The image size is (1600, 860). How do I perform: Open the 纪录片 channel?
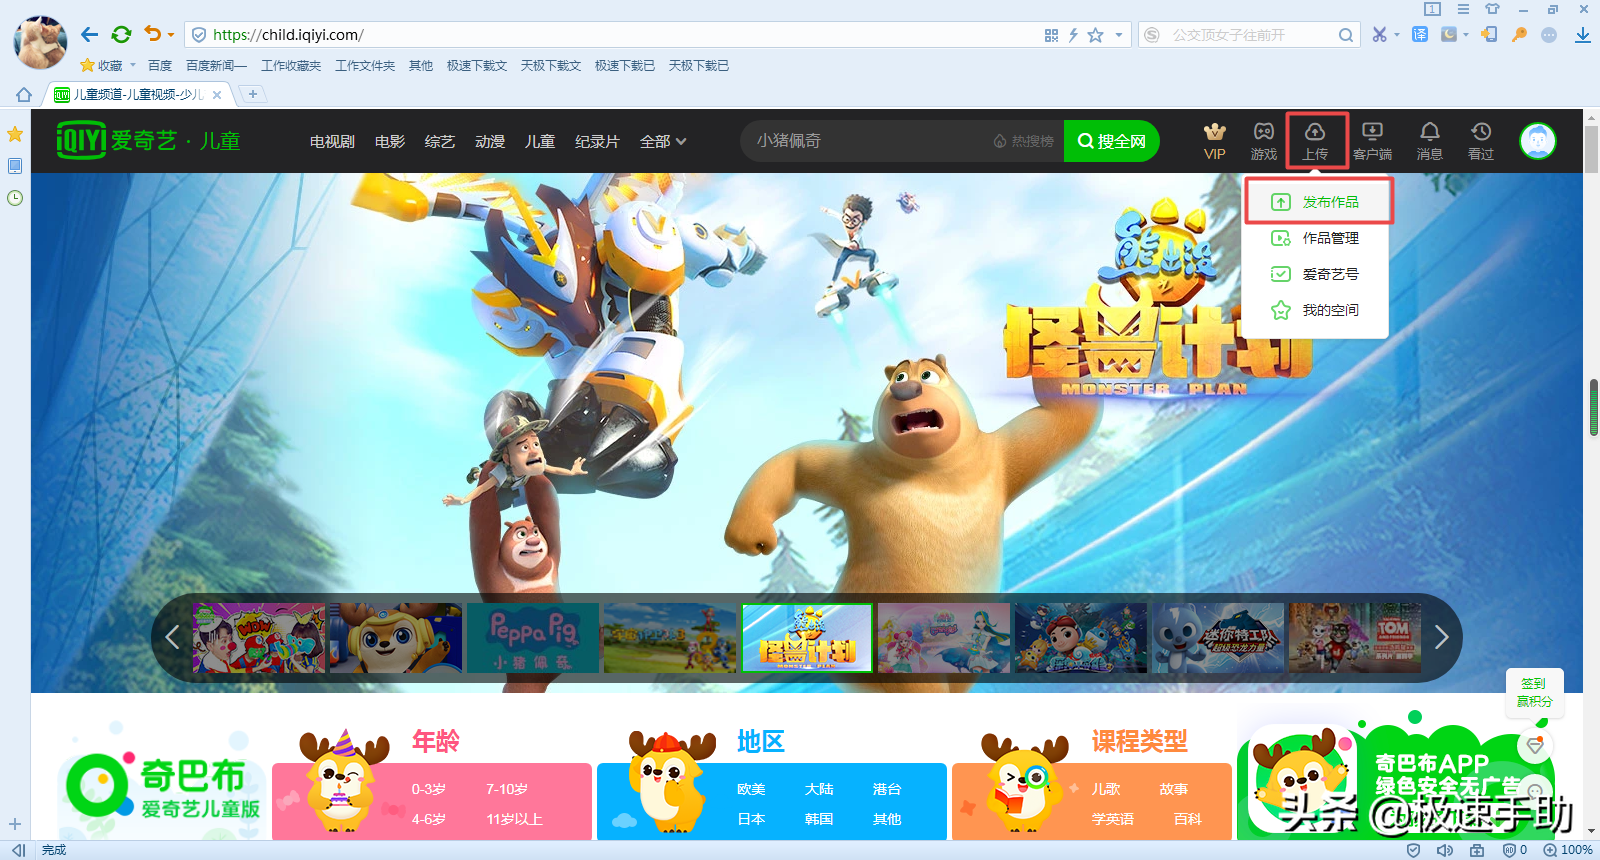(x=597, y=141)
